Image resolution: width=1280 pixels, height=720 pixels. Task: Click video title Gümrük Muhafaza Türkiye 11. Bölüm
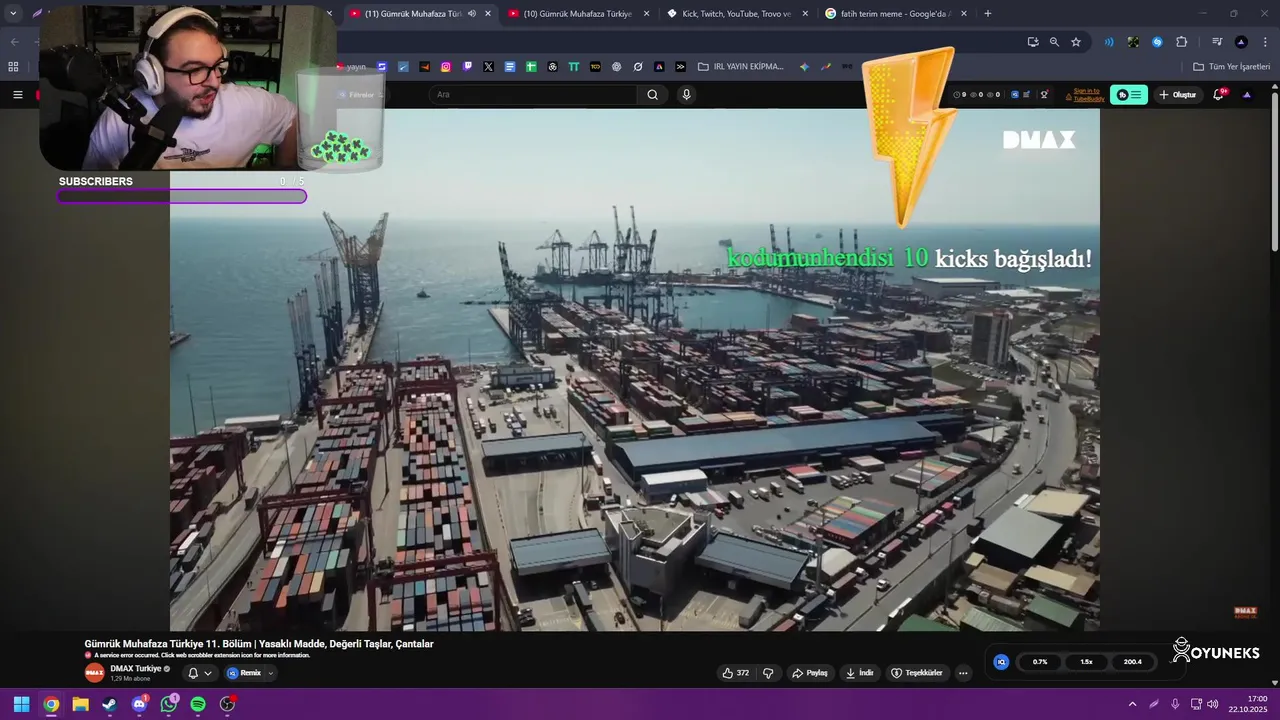click(x=259, y=644)
